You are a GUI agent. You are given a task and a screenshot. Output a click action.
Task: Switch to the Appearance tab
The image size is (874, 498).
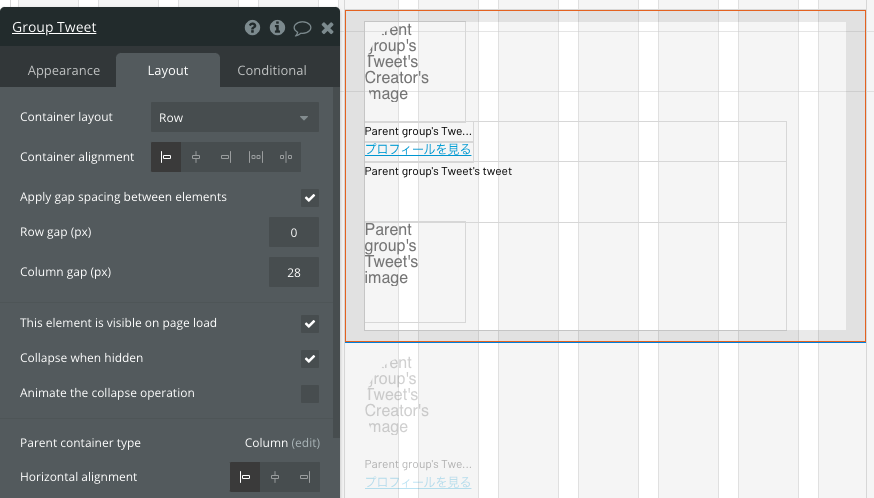coord(64,71)
